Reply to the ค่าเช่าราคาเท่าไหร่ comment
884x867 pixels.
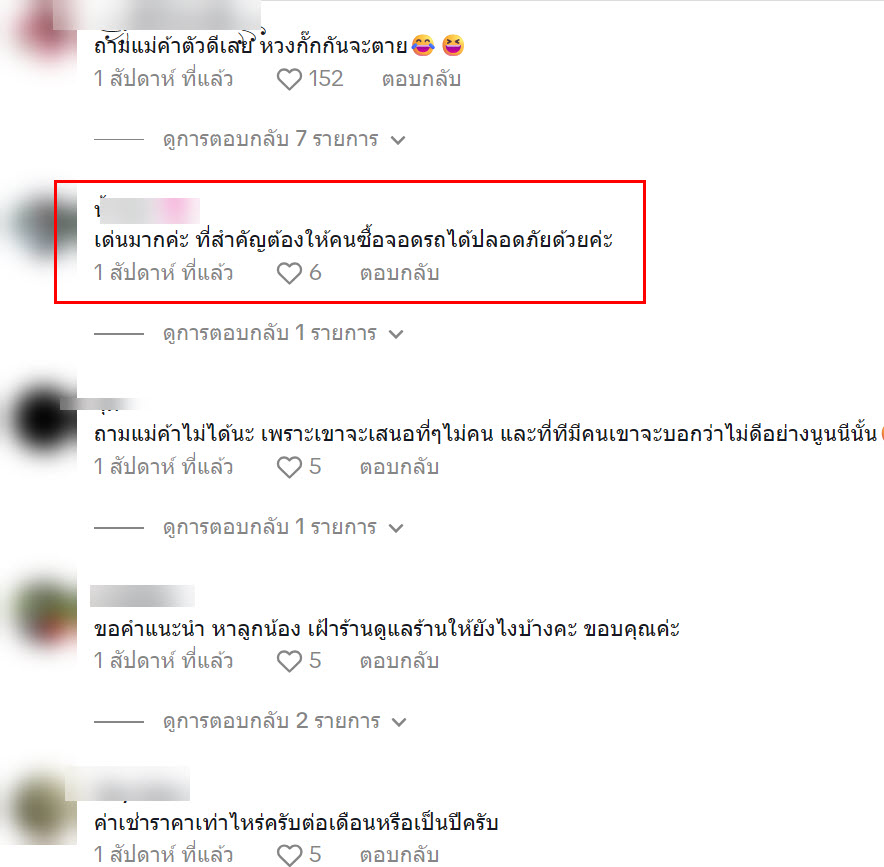(399, 855)
